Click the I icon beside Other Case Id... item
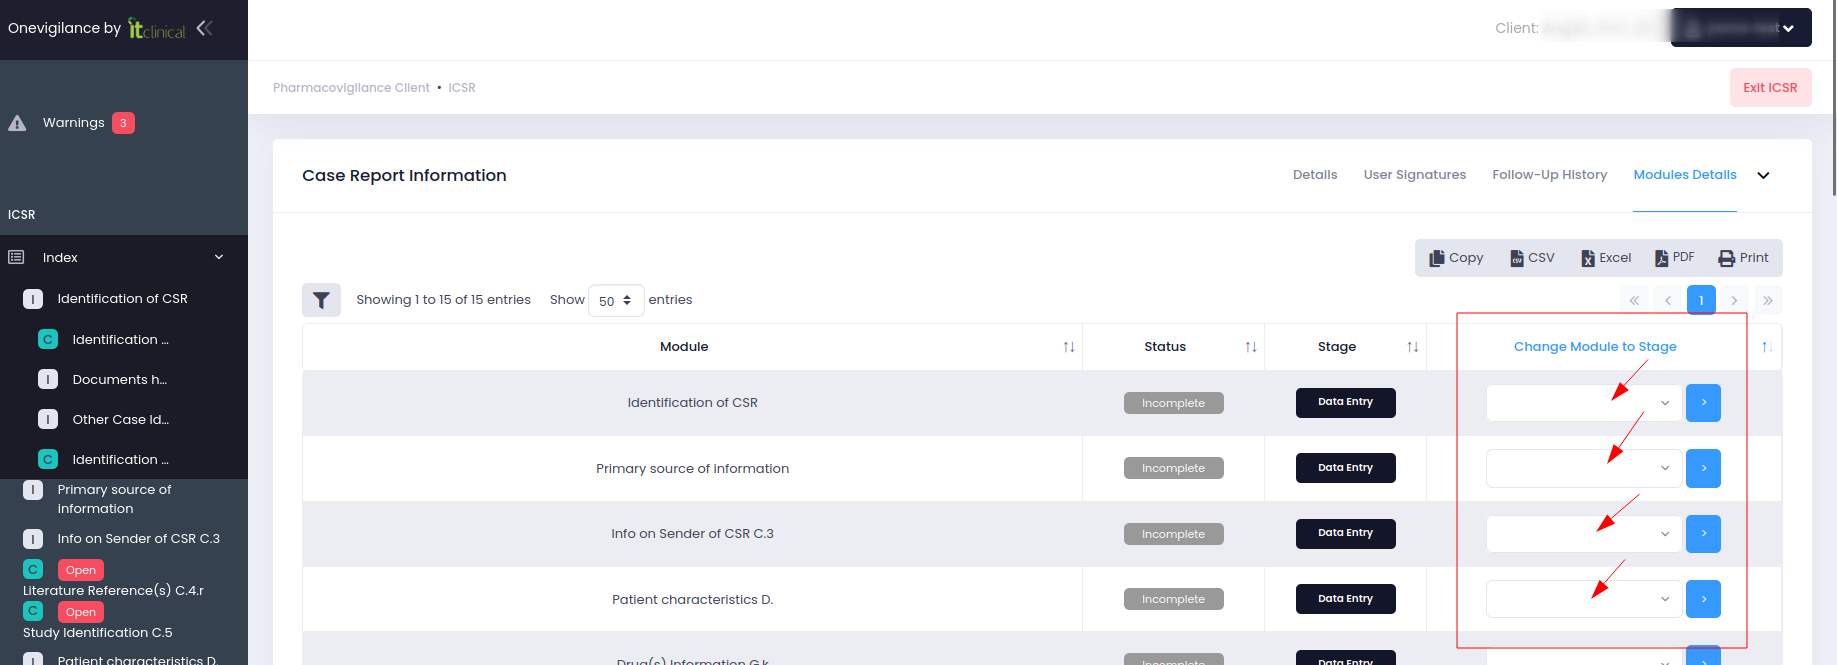Image resolution: width=1837 pixels, height=665 pixels. point(48,419)
